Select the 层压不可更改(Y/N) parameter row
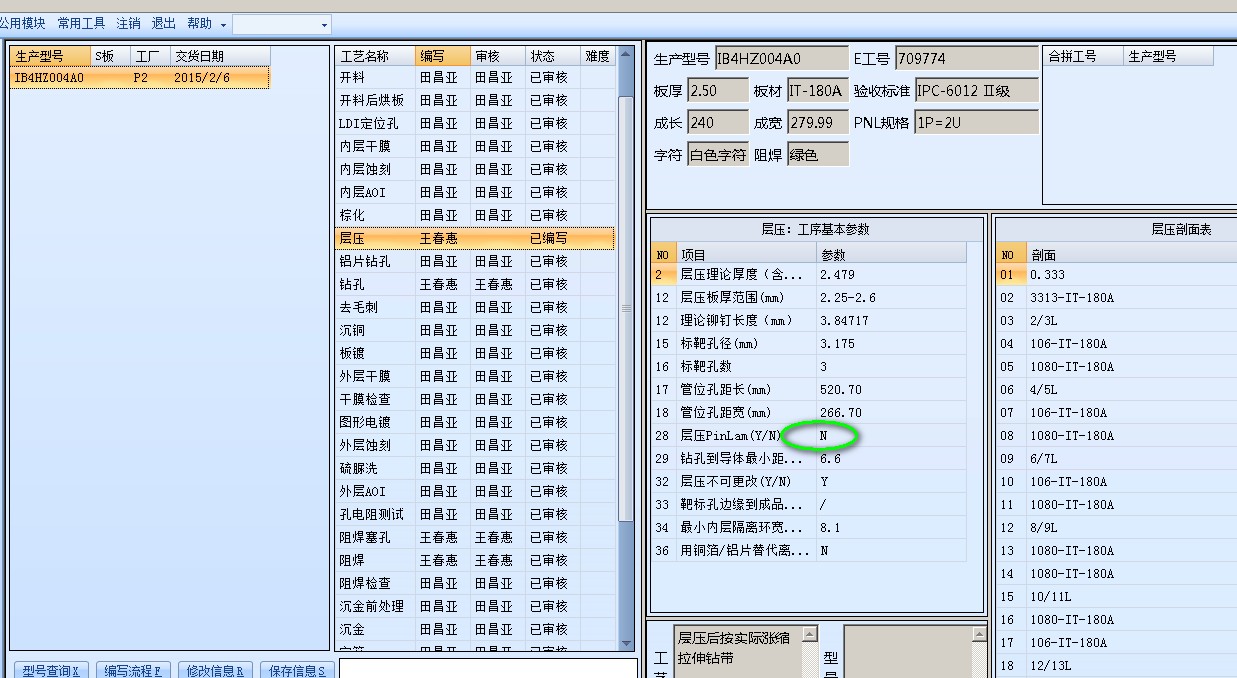This screenshot has height=678, width=1237. tap(809, 481)
